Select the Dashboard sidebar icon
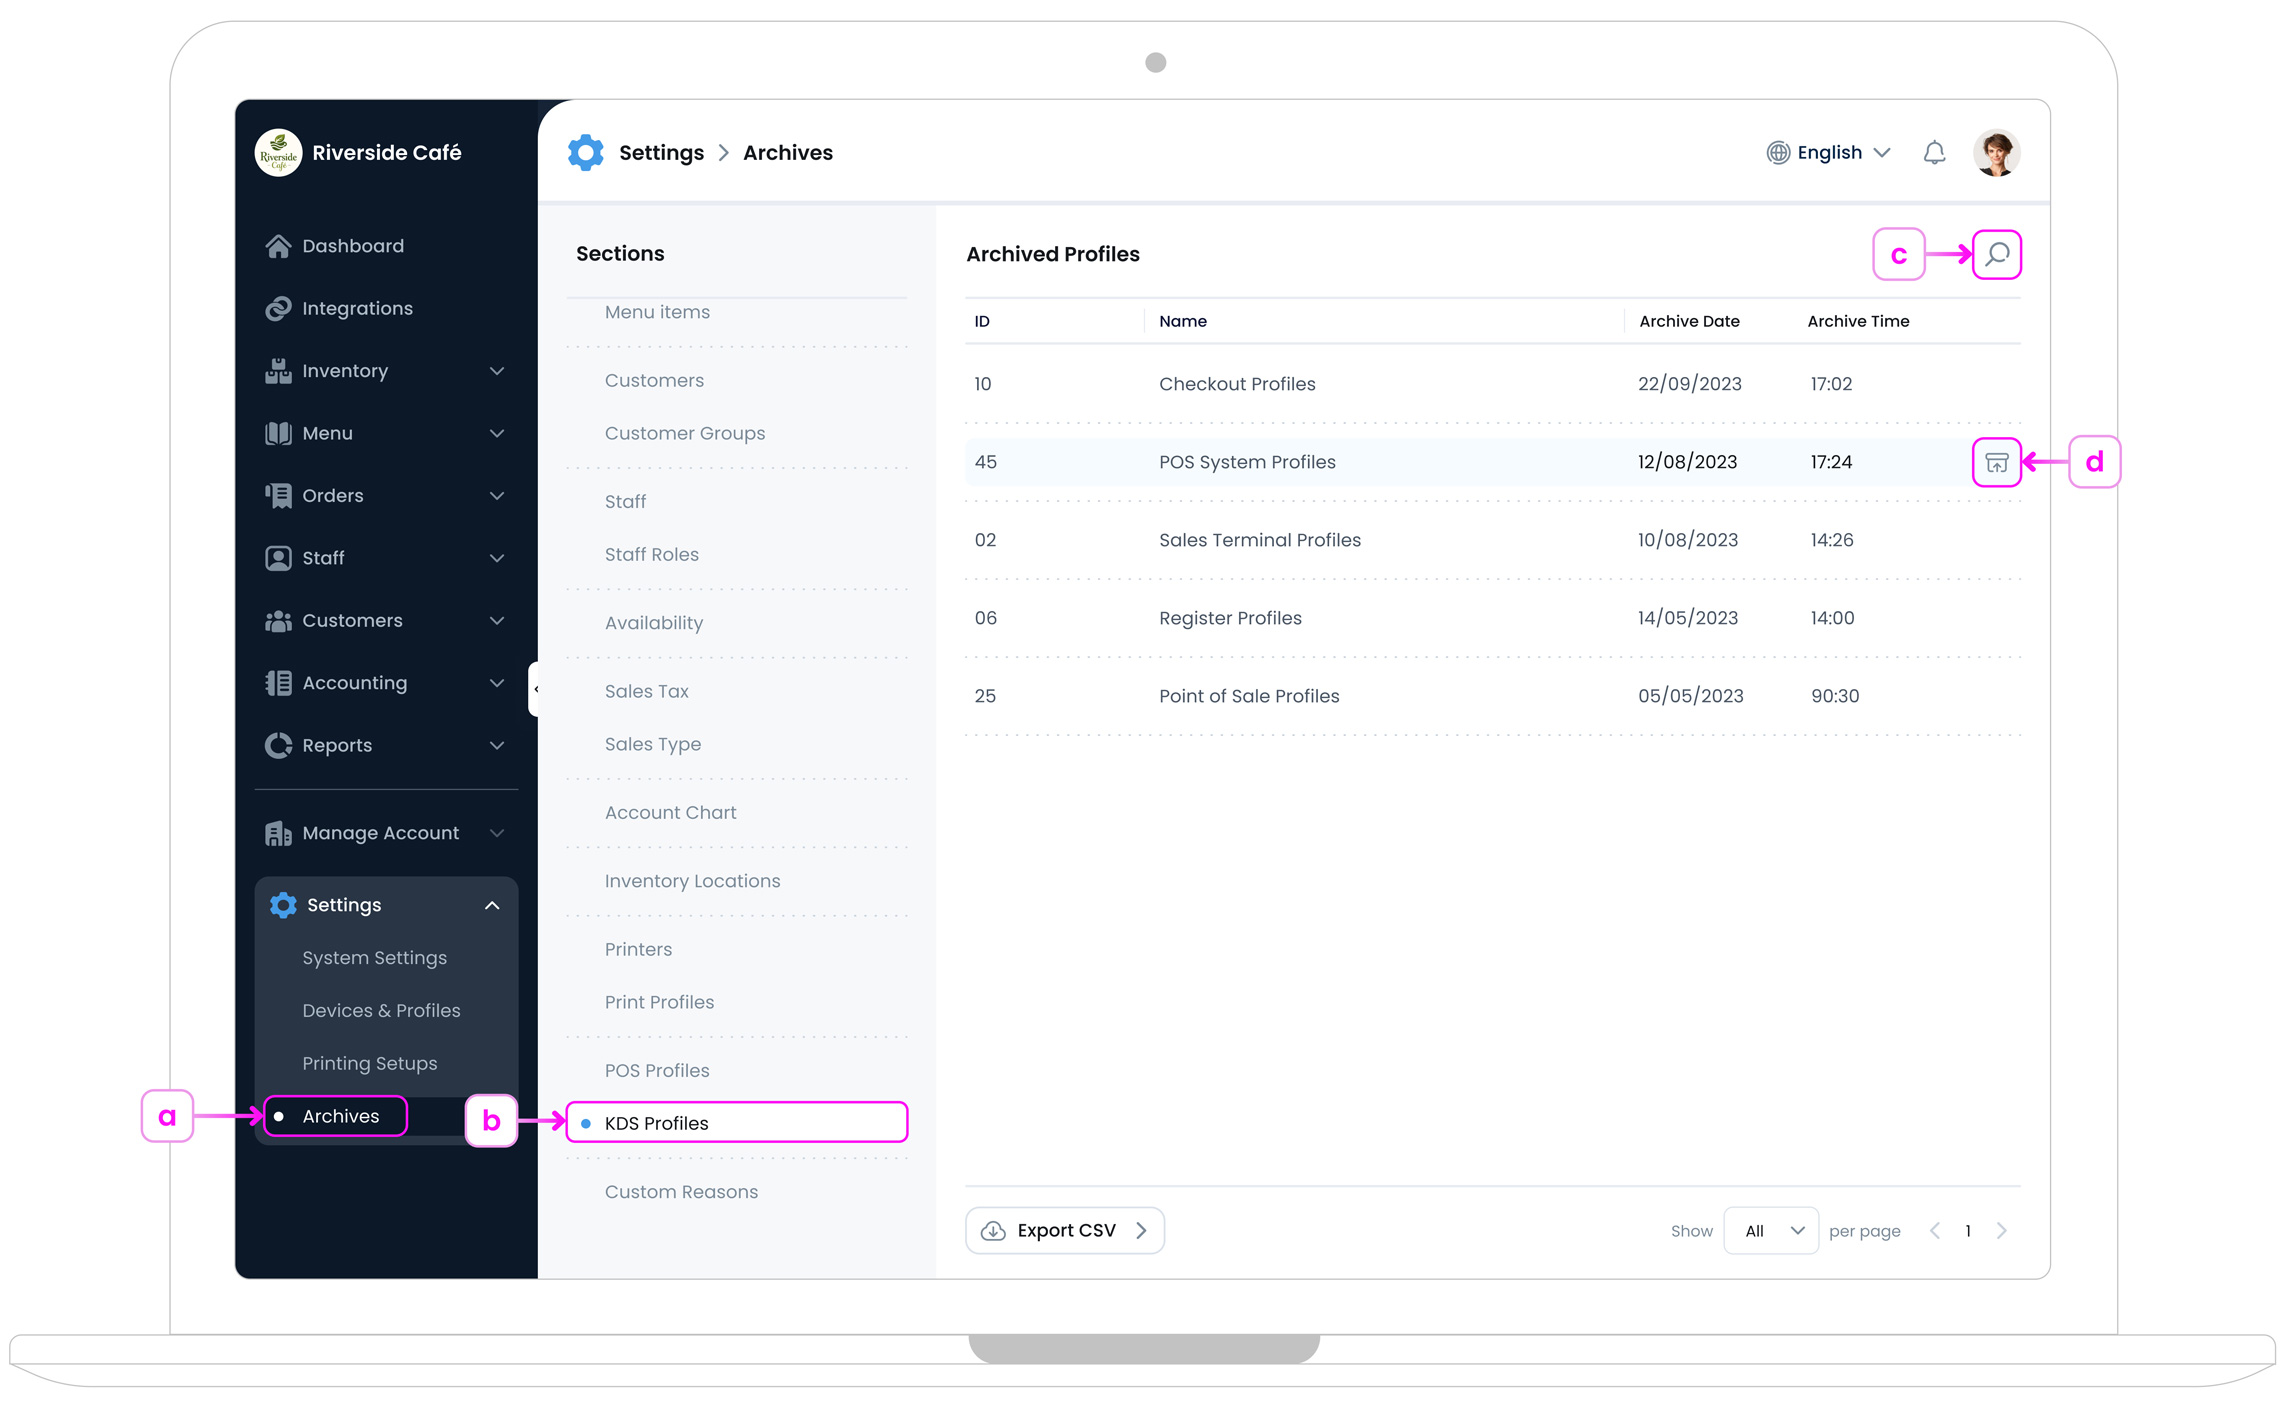Viewport: 2285px width, 1408px height. 277,245
